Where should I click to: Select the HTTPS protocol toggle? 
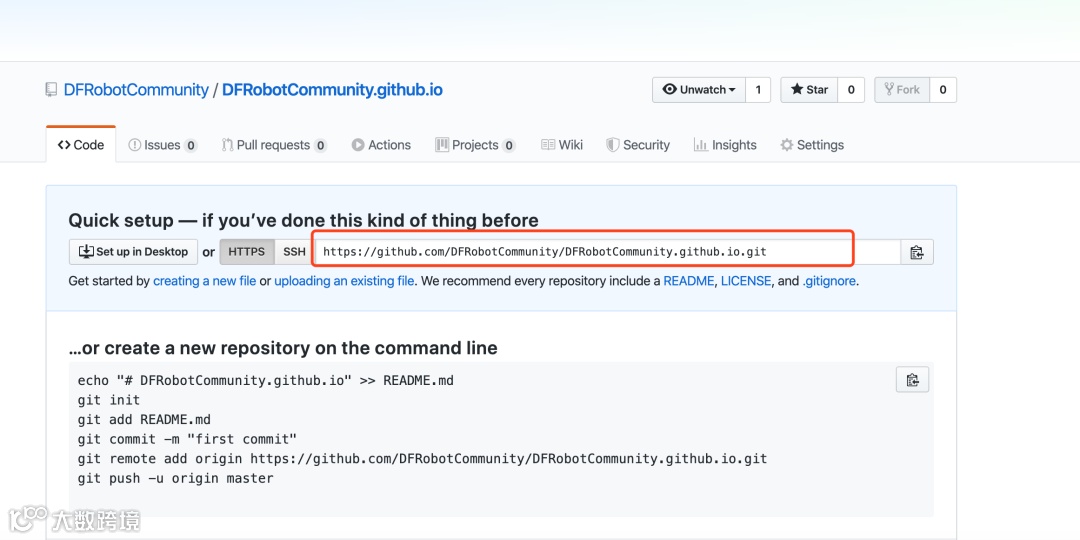[x=247, y=252]
